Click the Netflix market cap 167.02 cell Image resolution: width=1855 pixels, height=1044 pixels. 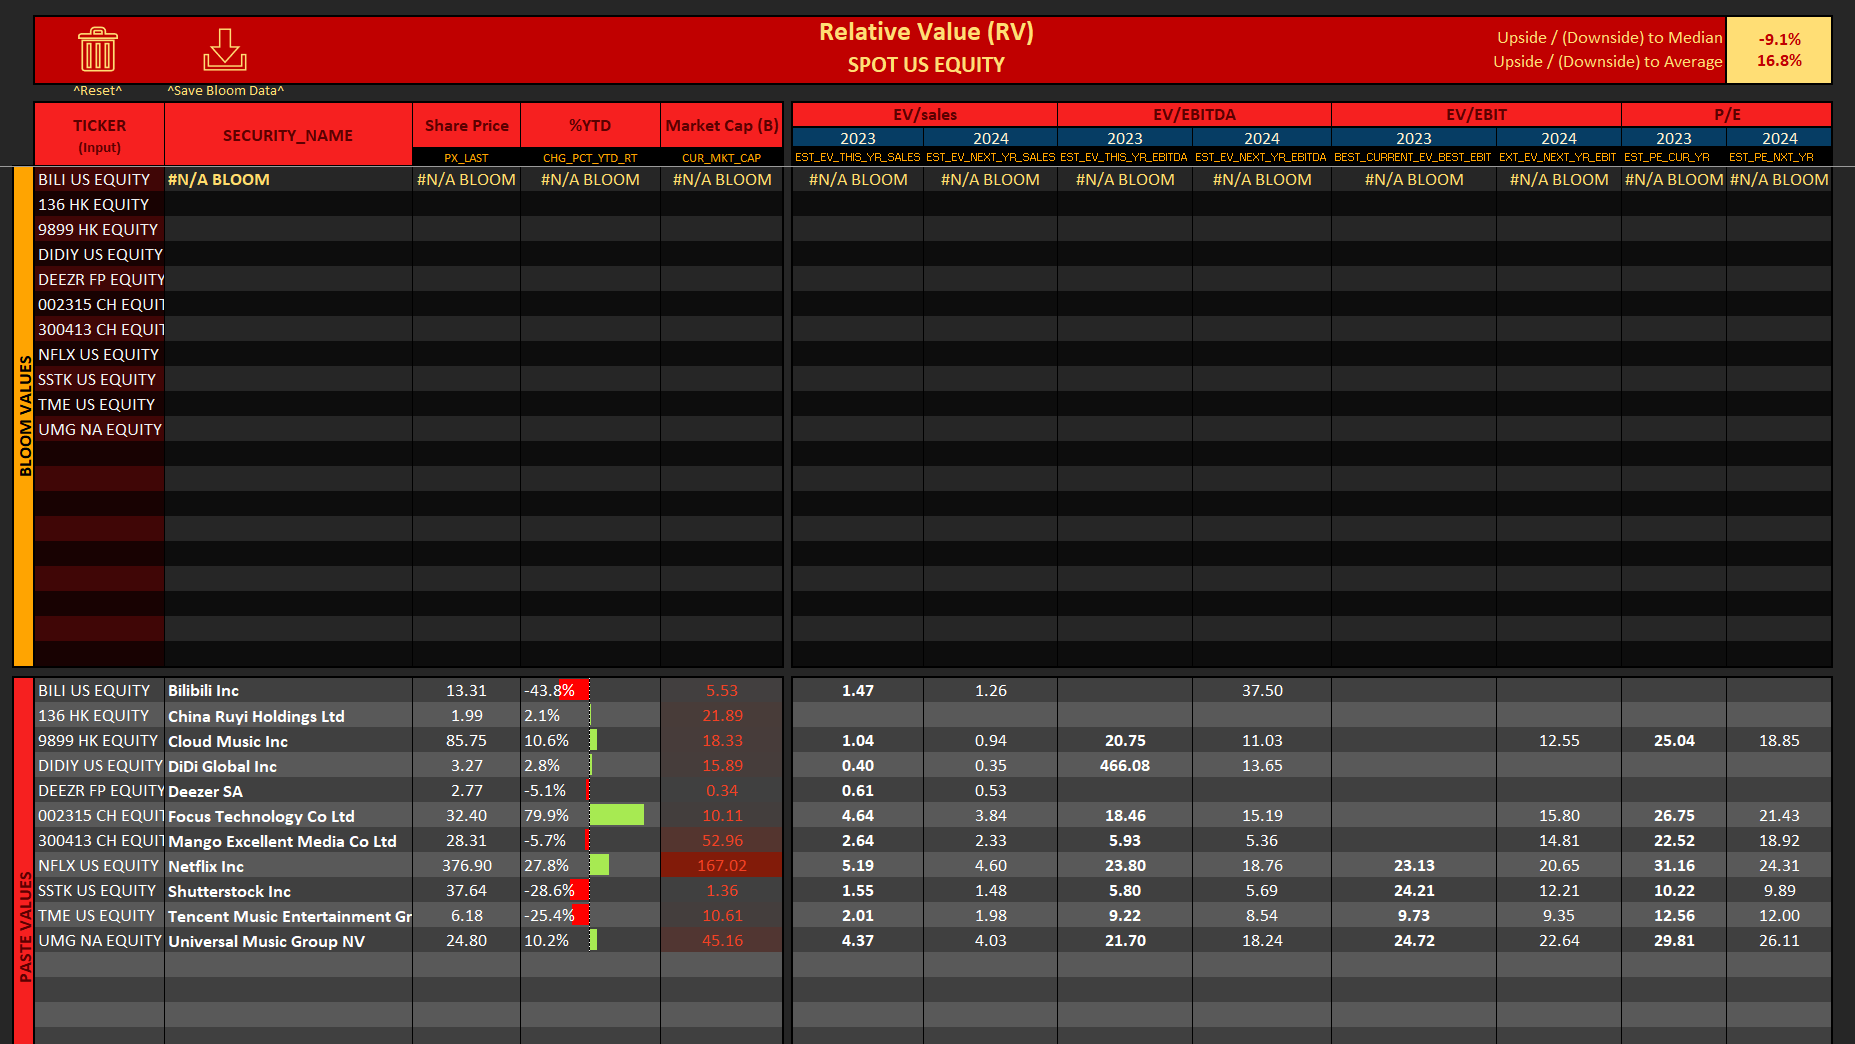[722, 866]
